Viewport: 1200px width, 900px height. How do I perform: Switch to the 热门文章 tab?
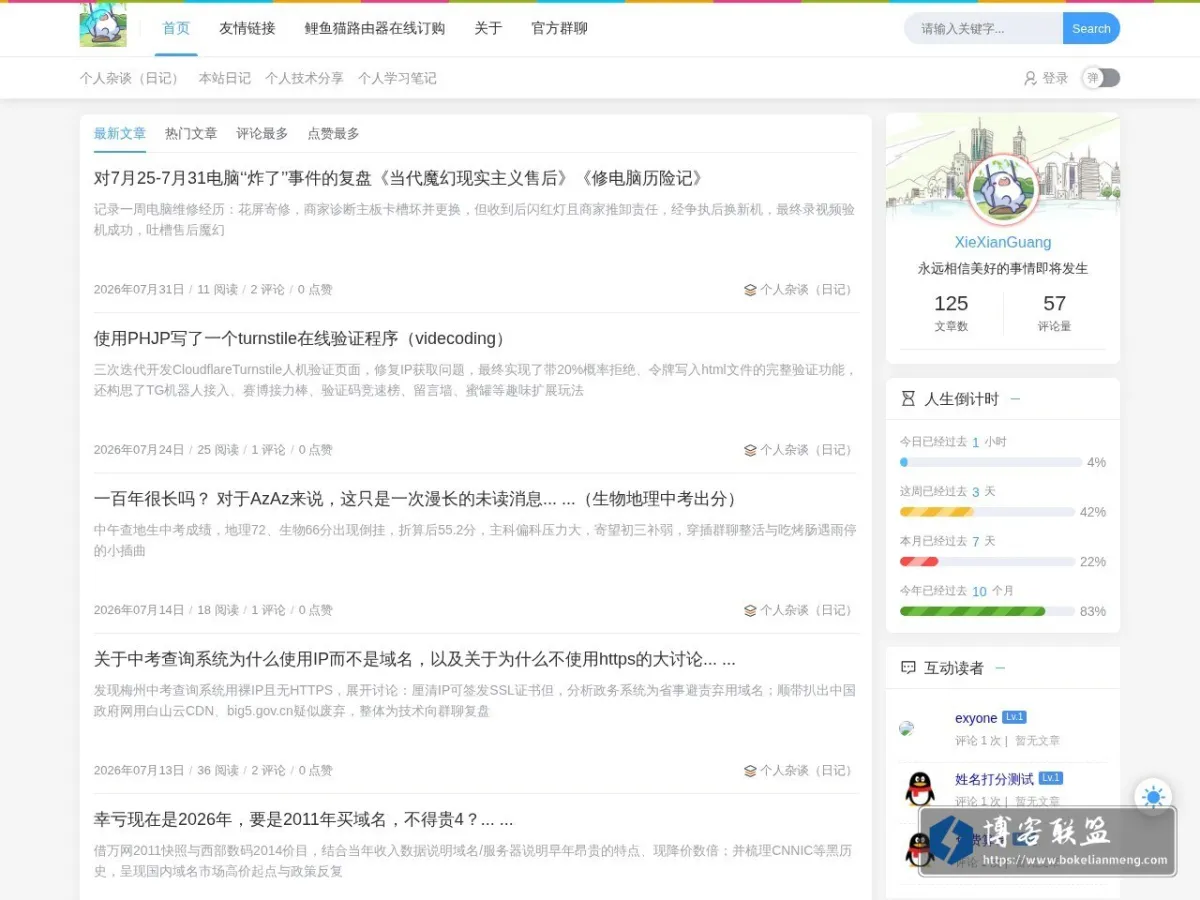[191, 133]
